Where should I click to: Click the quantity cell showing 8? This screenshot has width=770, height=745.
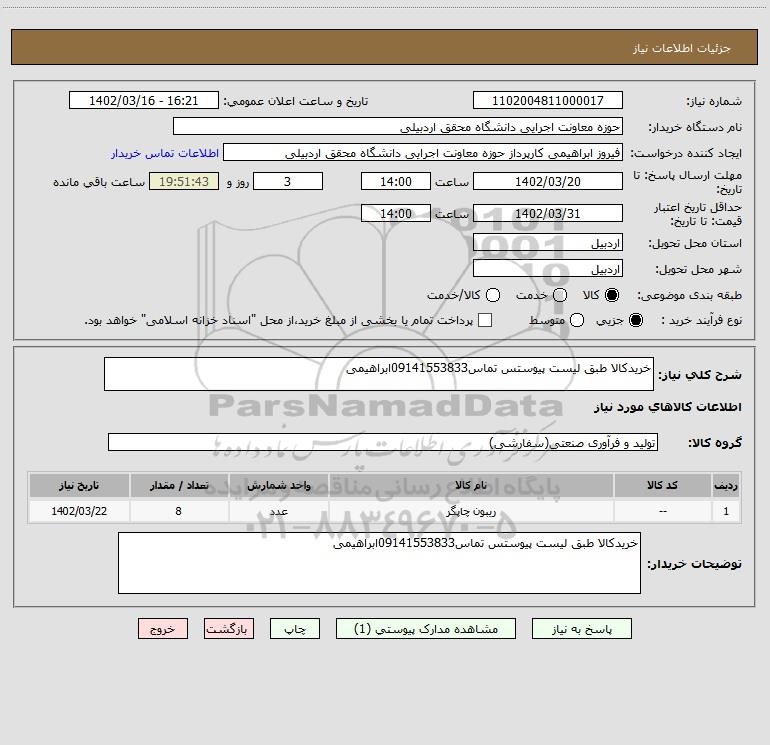[179, 511]
